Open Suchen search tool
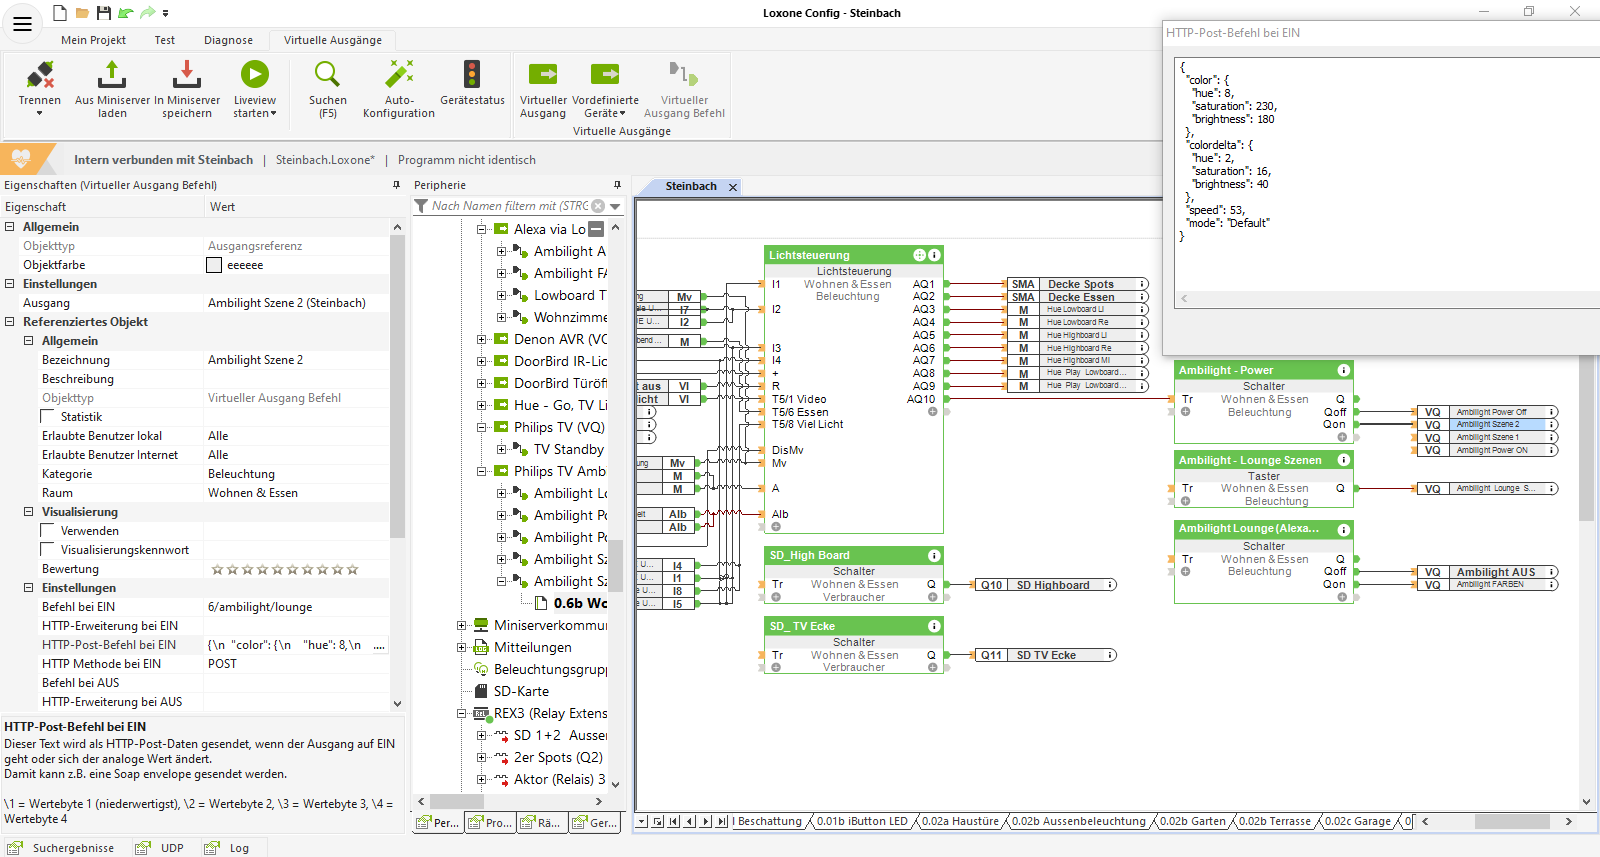 point(327,75)
